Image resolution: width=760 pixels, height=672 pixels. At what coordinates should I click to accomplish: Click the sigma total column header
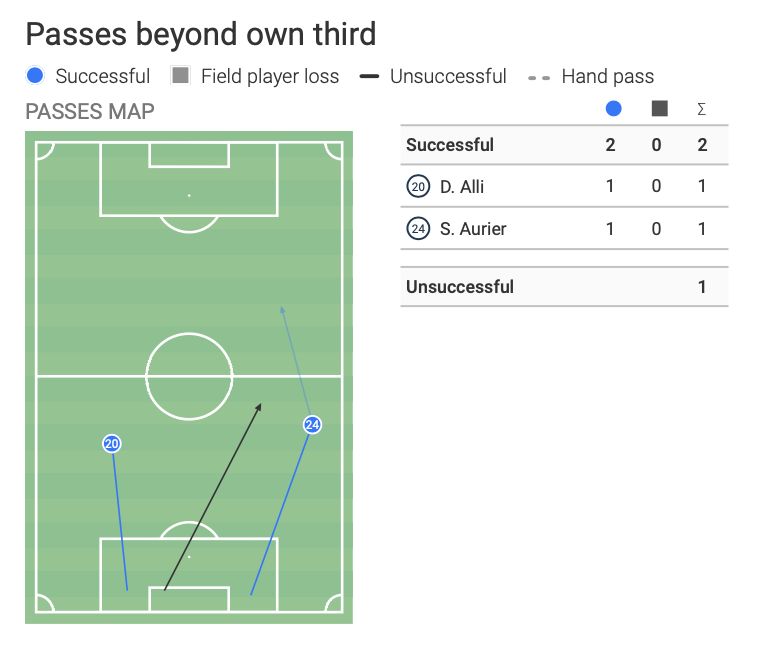tap(702, 109)
